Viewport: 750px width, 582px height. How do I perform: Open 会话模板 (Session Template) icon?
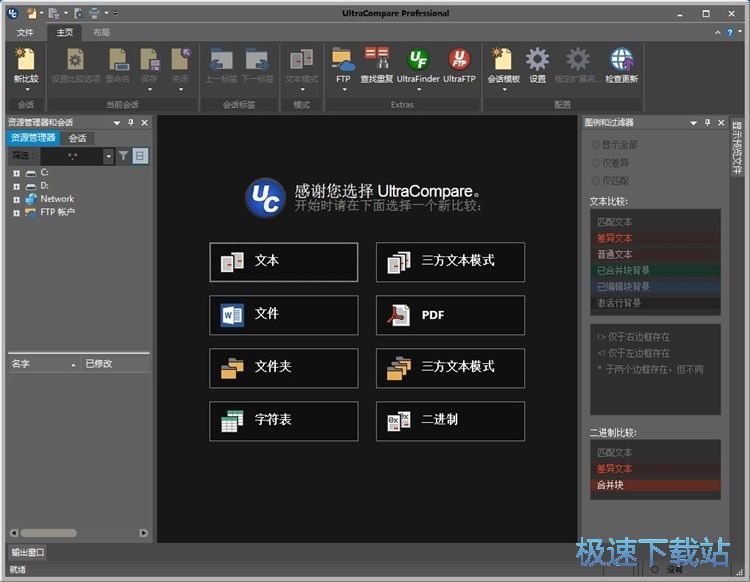(502, 60)
